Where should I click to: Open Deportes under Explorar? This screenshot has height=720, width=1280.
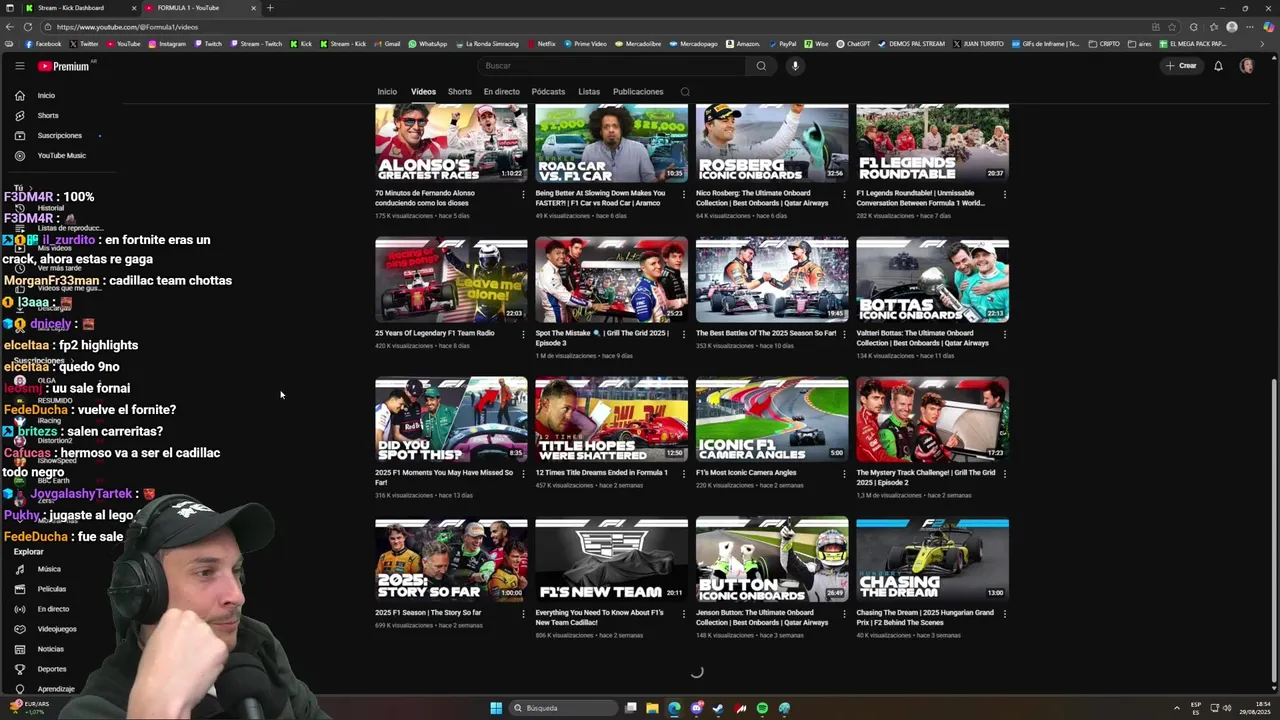[x=52, y=669]
